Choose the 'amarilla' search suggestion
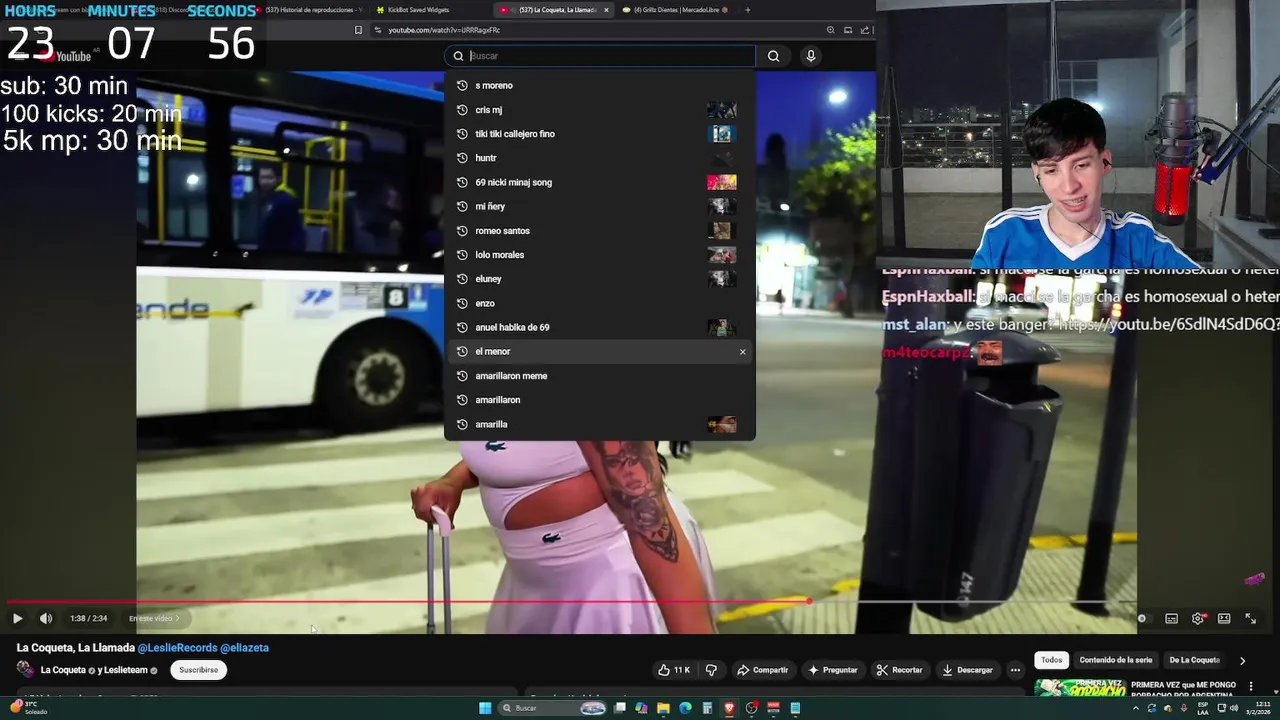This screenshot has width=1280, height=720. (x=600, y=424)
